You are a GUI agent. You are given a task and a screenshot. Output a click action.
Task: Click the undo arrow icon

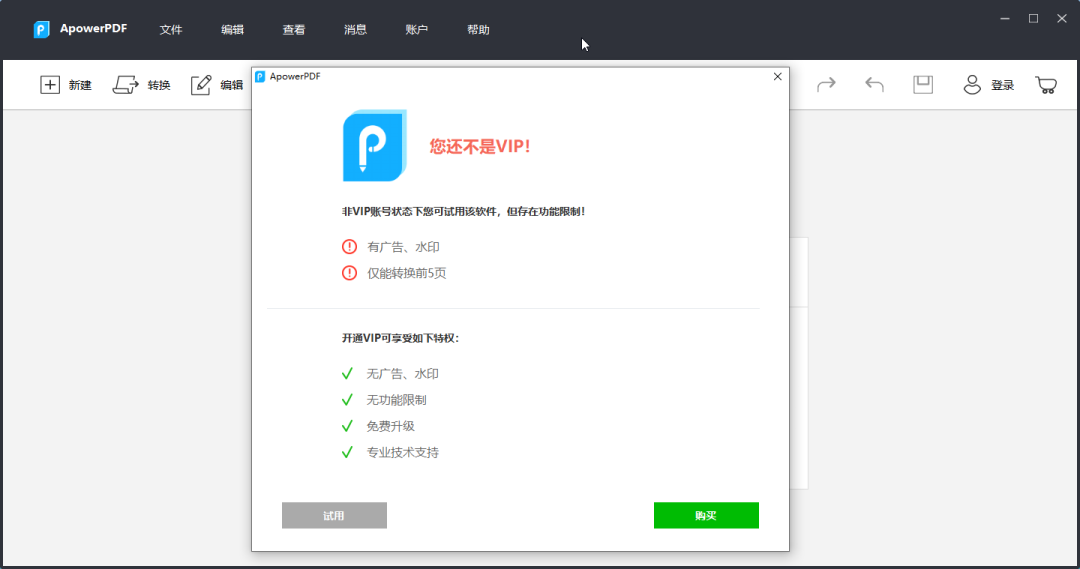(875, 85)
